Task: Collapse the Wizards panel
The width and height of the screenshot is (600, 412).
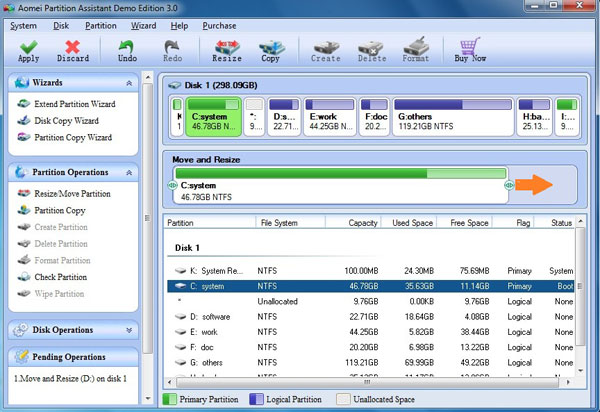Action: pos(129,83)
